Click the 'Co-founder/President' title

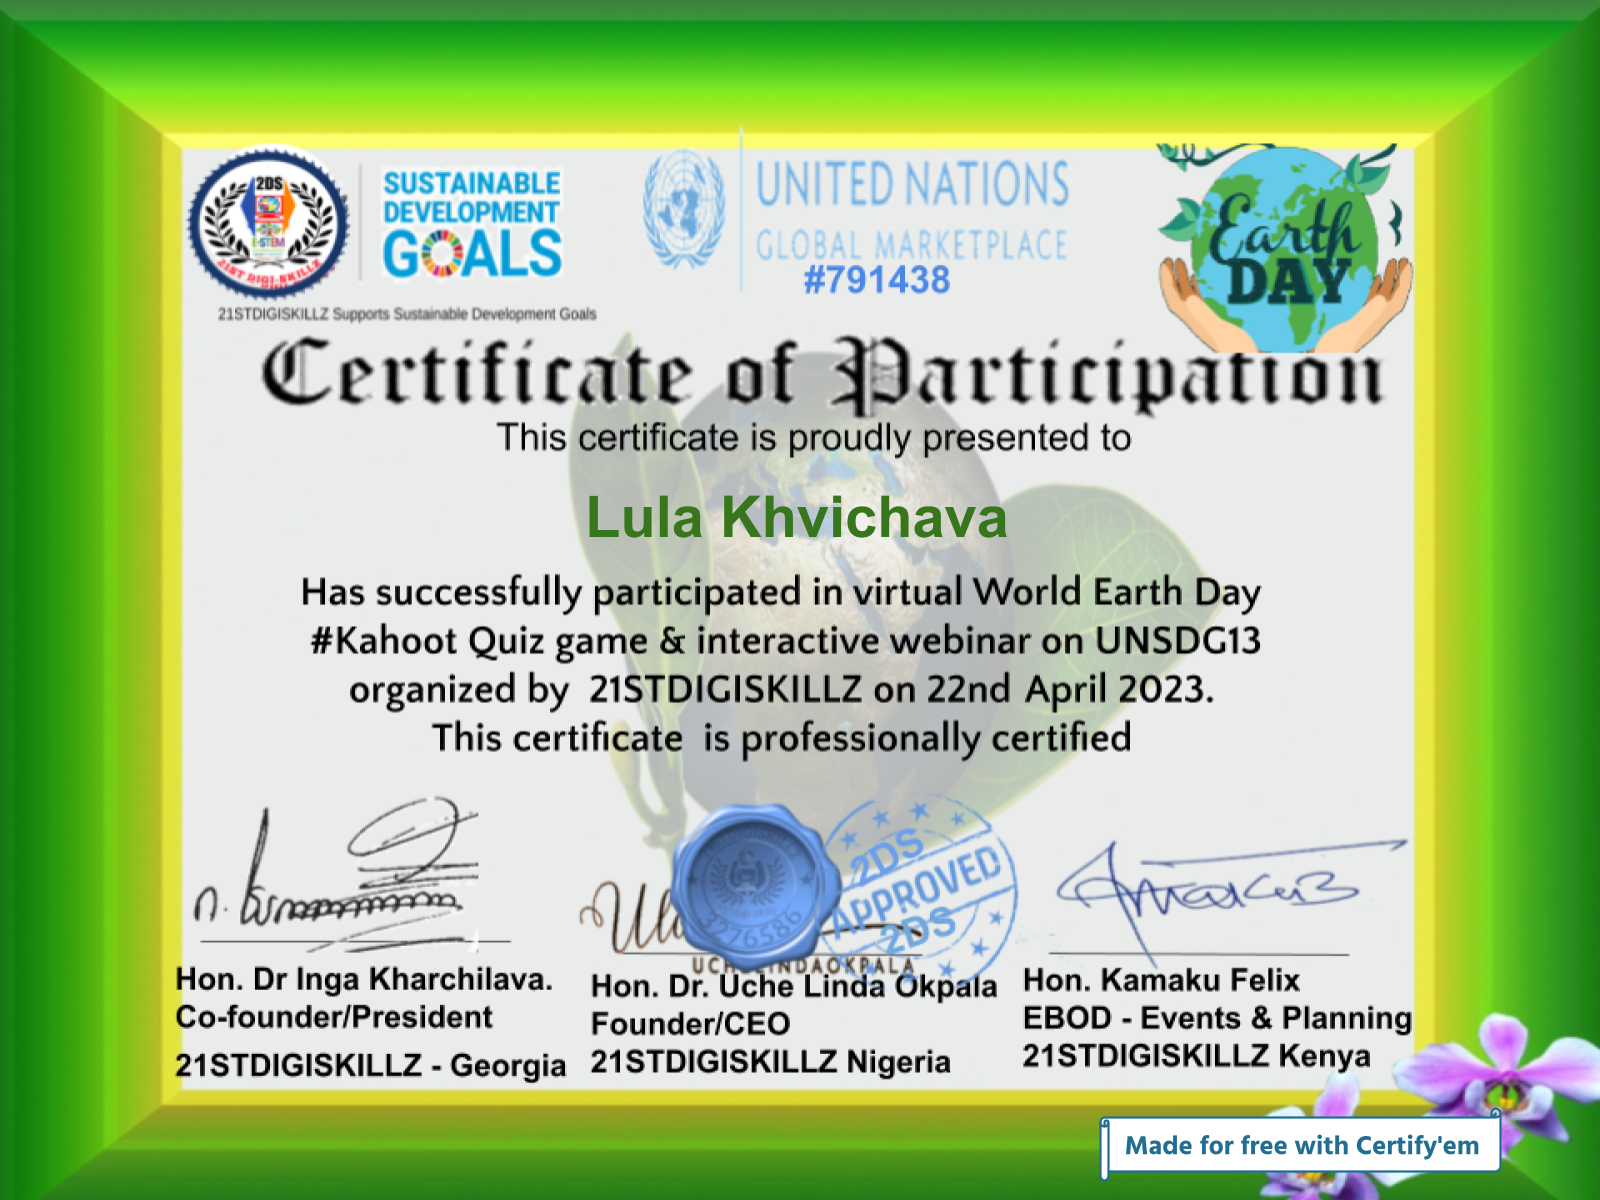click(x=334, y=1017)
